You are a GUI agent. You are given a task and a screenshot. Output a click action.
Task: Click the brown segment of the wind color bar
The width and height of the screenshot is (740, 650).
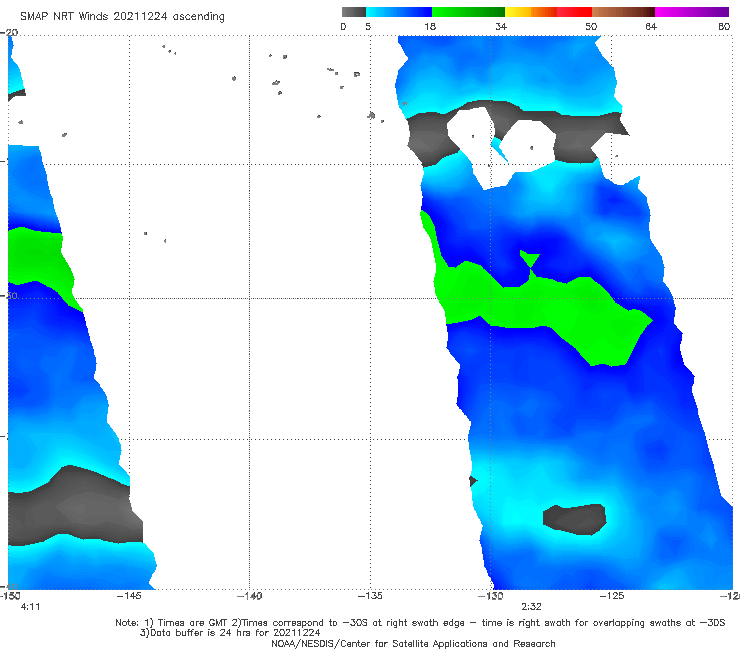623,12
